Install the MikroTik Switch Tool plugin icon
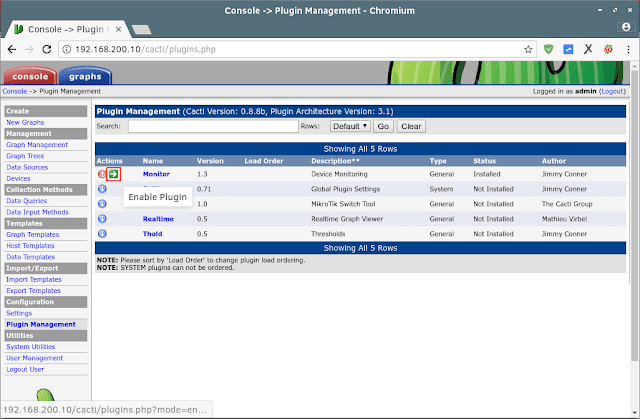 tap(102, 204)
